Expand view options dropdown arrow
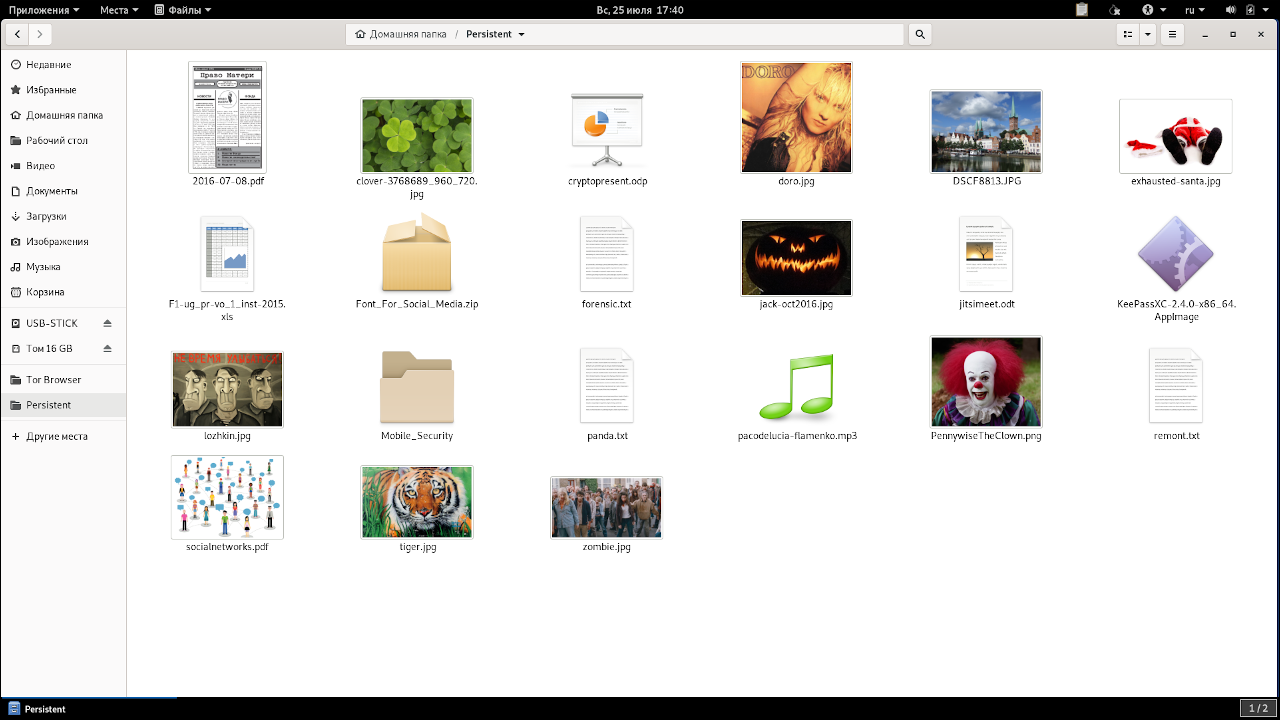The width and height of the screenshot is (1280, 720). [x=1148, y=34]
